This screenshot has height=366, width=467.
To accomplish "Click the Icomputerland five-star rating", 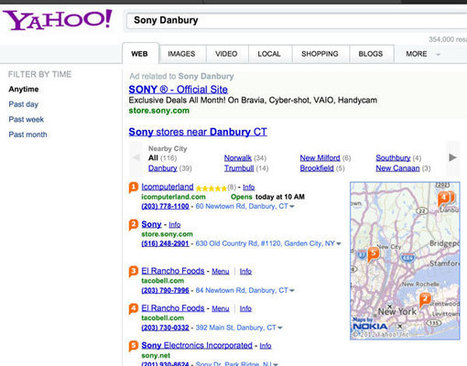I will coord(211,188).
